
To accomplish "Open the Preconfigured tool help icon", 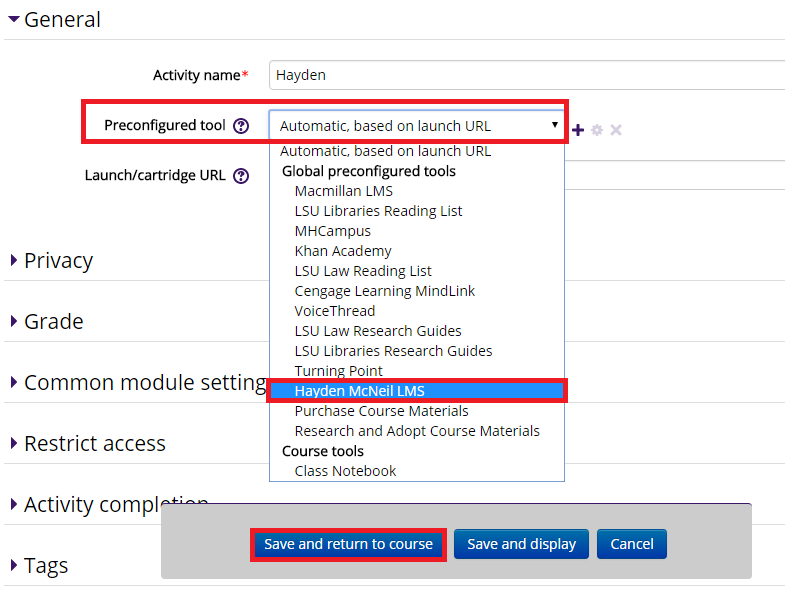I will pos(241,126).
